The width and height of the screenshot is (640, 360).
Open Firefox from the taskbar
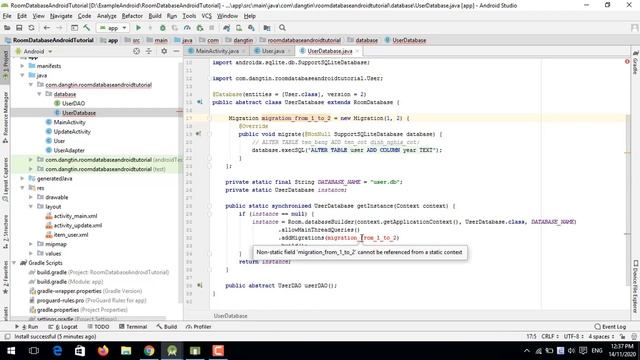[103, 351]
